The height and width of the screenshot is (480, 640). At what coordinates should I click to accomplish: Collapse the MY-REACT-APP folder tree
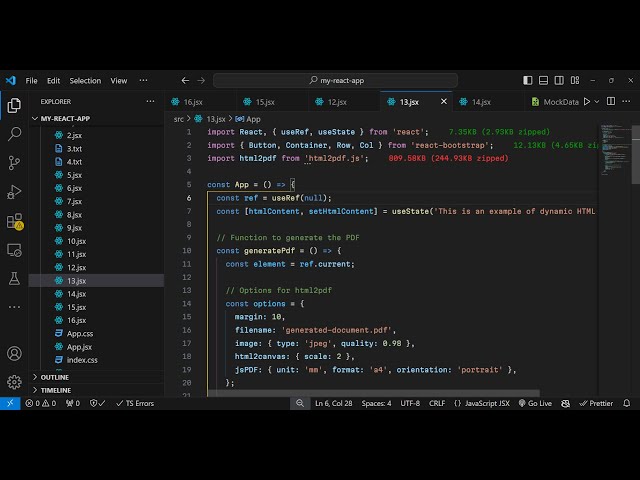(66, 118)
